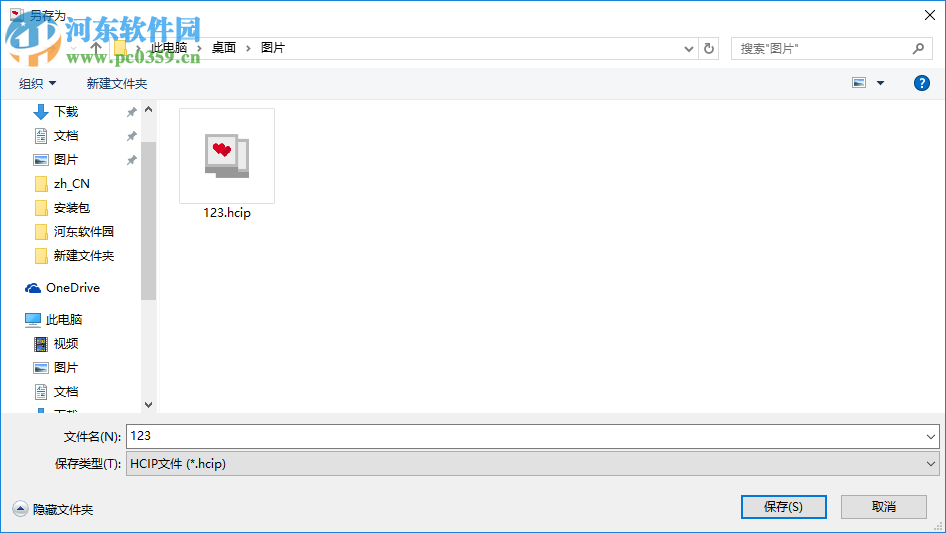Click the change view layout icon
The height and width of the screenshot is (533, 946).
[x=859, y=83]
